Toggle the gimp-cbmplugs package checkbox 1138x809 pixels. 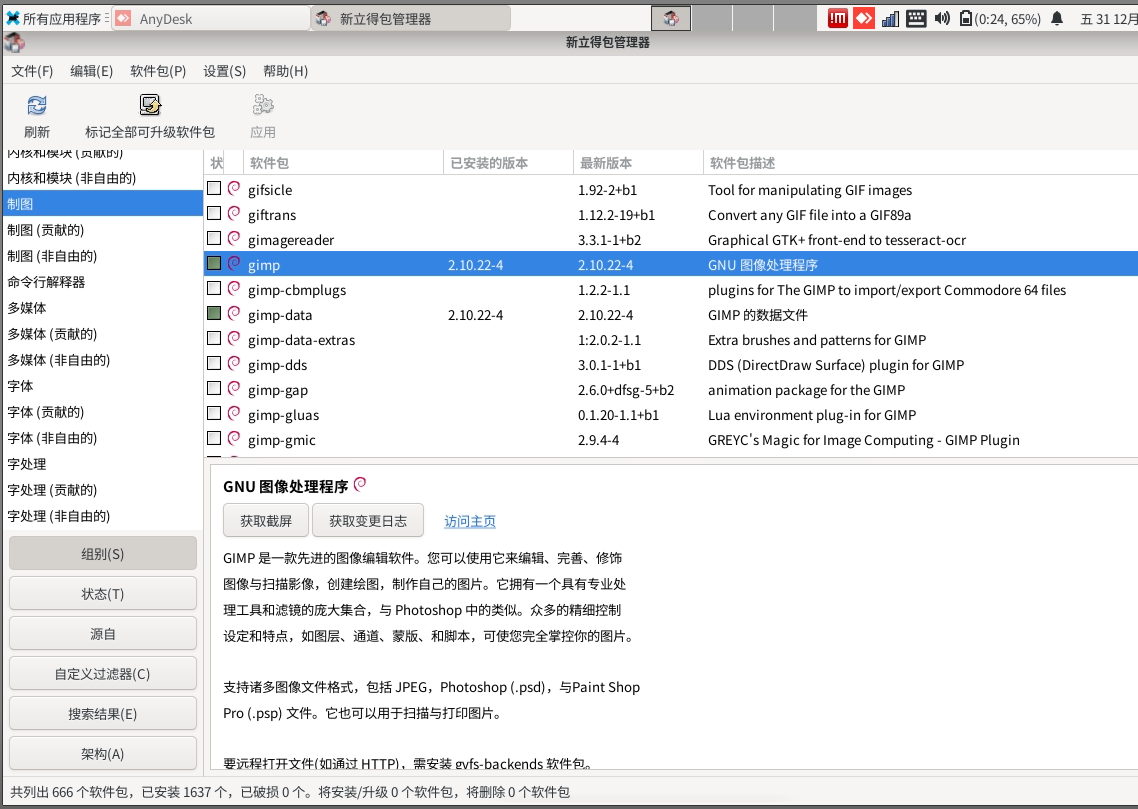(x=214, y=289)
